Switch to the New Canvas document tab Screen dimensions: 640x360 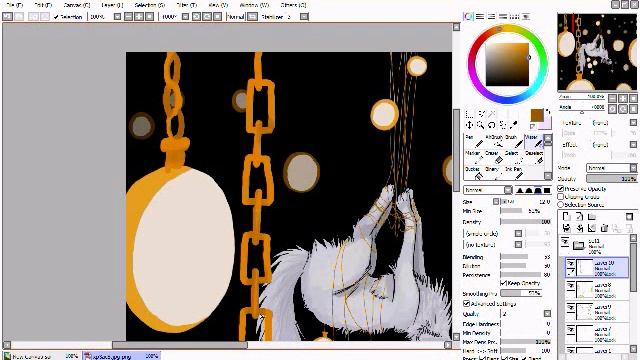point(41,356)
